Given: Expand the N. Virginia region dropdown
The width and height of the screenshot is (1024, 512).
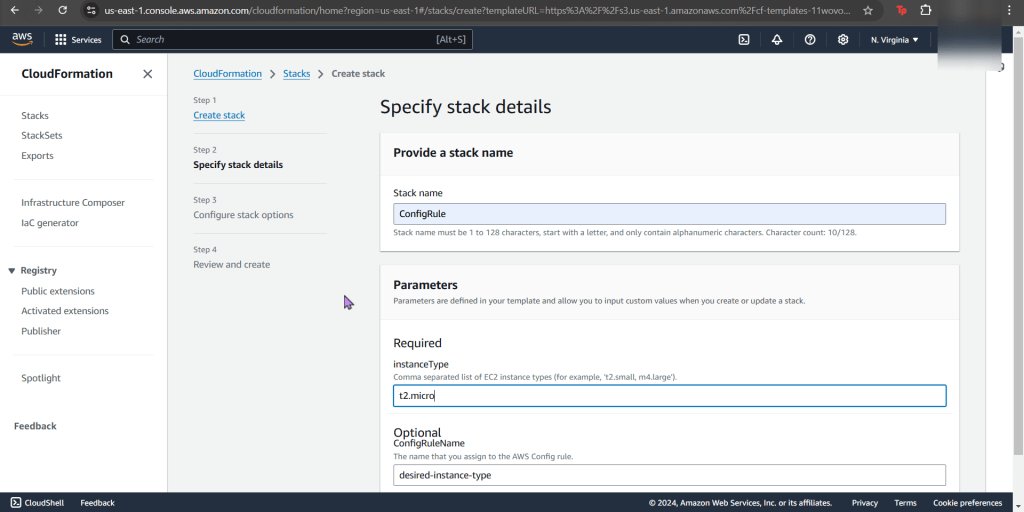Looking at the screenshot, I should pyautogui.click(x=894, y=40).
